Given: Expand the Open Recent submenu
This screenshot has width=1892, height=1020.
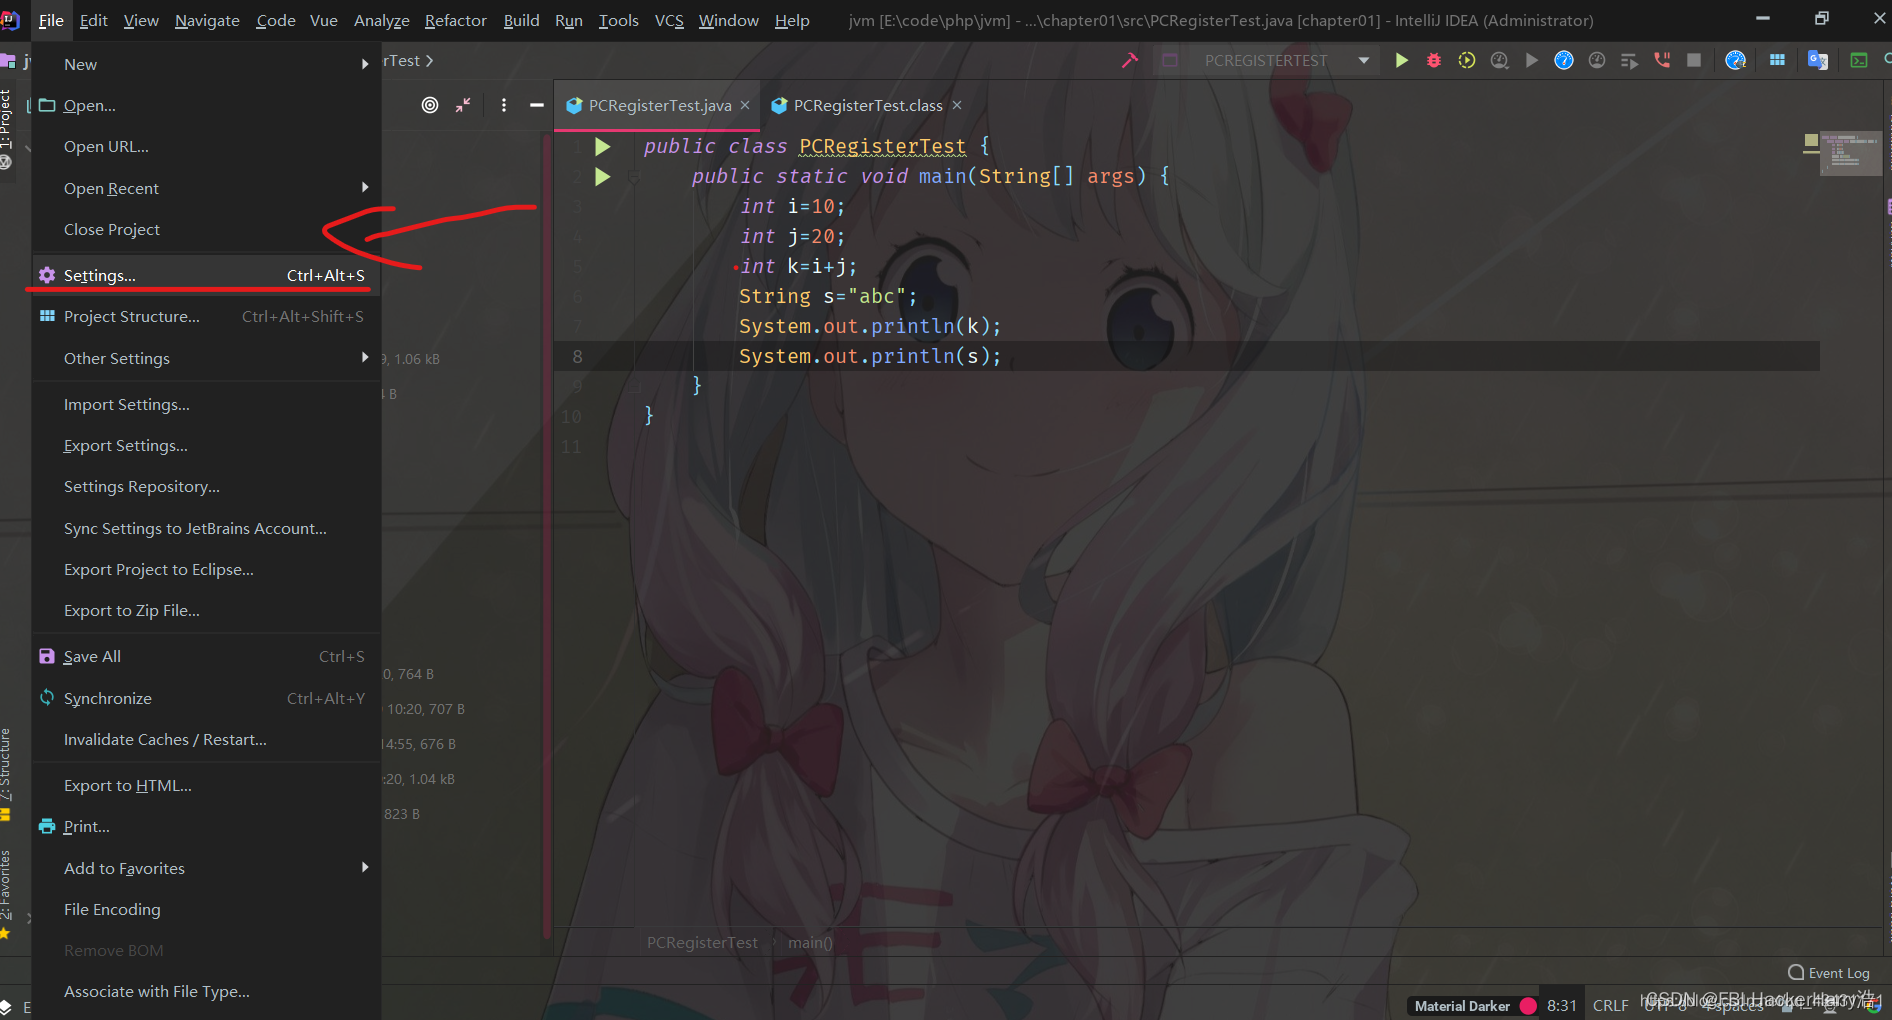Looking at the screenshot, I should (206, 188).
